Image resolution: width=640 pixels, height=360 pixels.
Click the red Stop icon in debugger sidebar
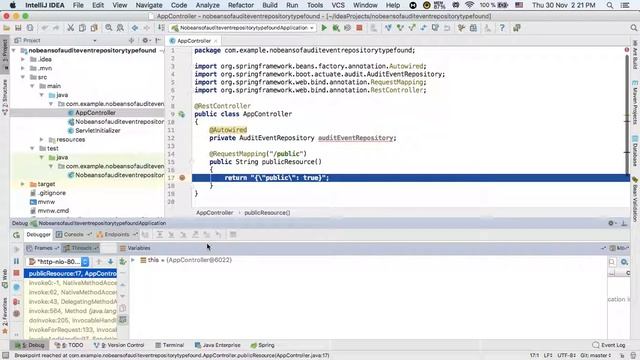(x=16, y=273)
